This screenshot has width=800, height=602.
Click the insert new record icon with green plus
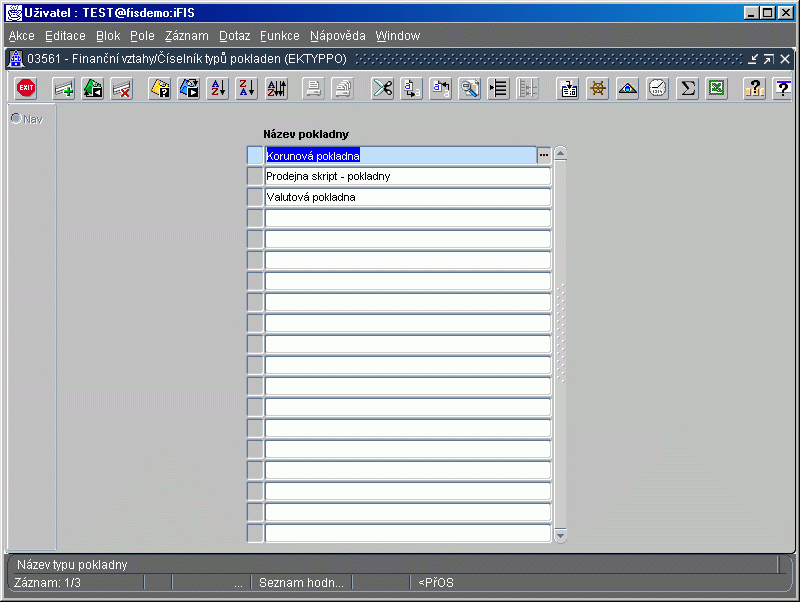pos(63,88)
